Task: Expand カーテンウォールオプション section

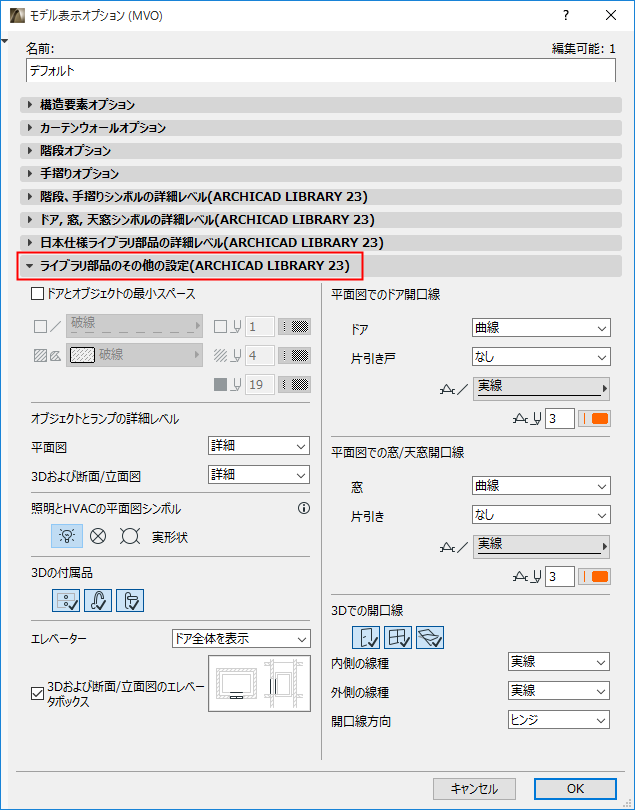Action: (320, 128)
